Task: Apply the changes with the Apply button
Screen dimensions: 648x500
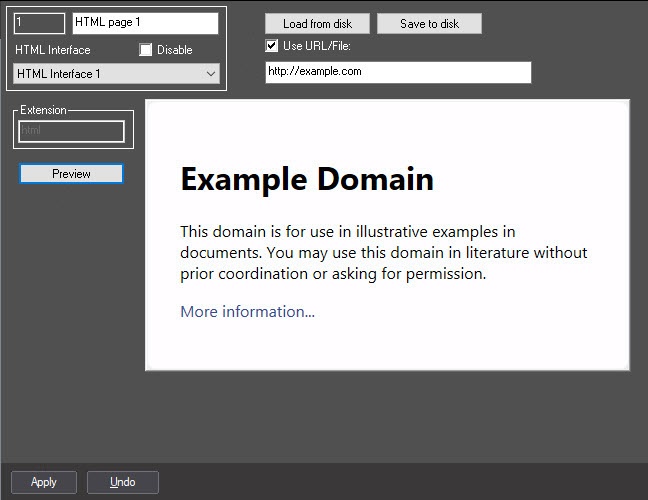Action: coord(44,482)
